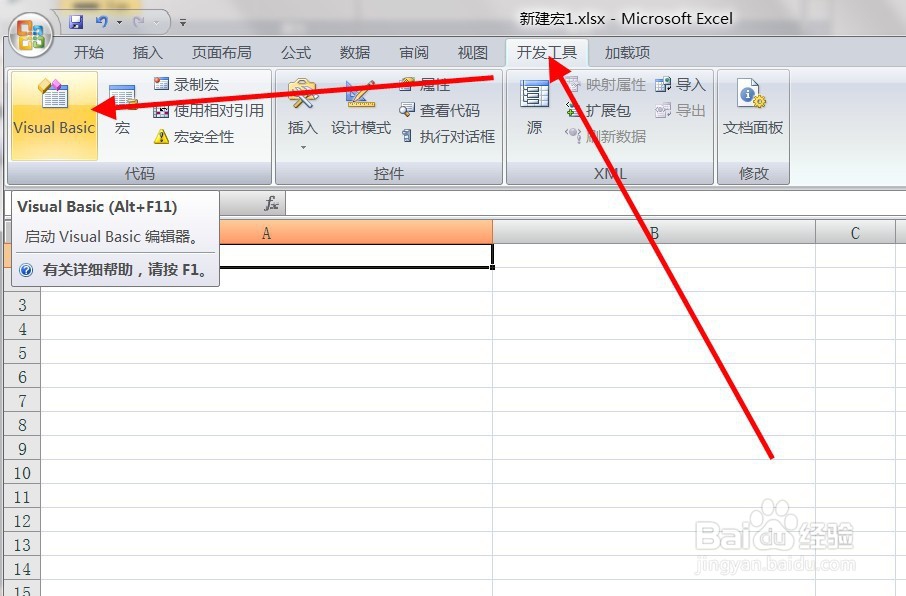This screenshot has width=906, height=596.
Task: Select row 5 header
Action: 23,353
